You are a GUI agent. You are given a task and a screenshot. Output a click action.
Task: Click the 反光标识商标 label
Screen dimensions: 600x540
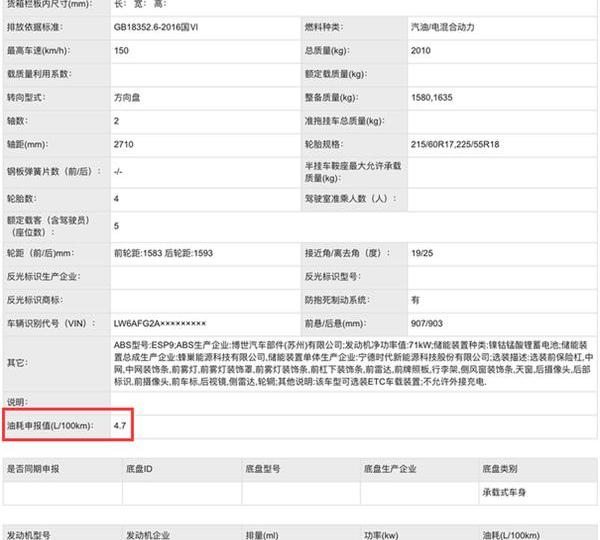[x=35, y=300]
